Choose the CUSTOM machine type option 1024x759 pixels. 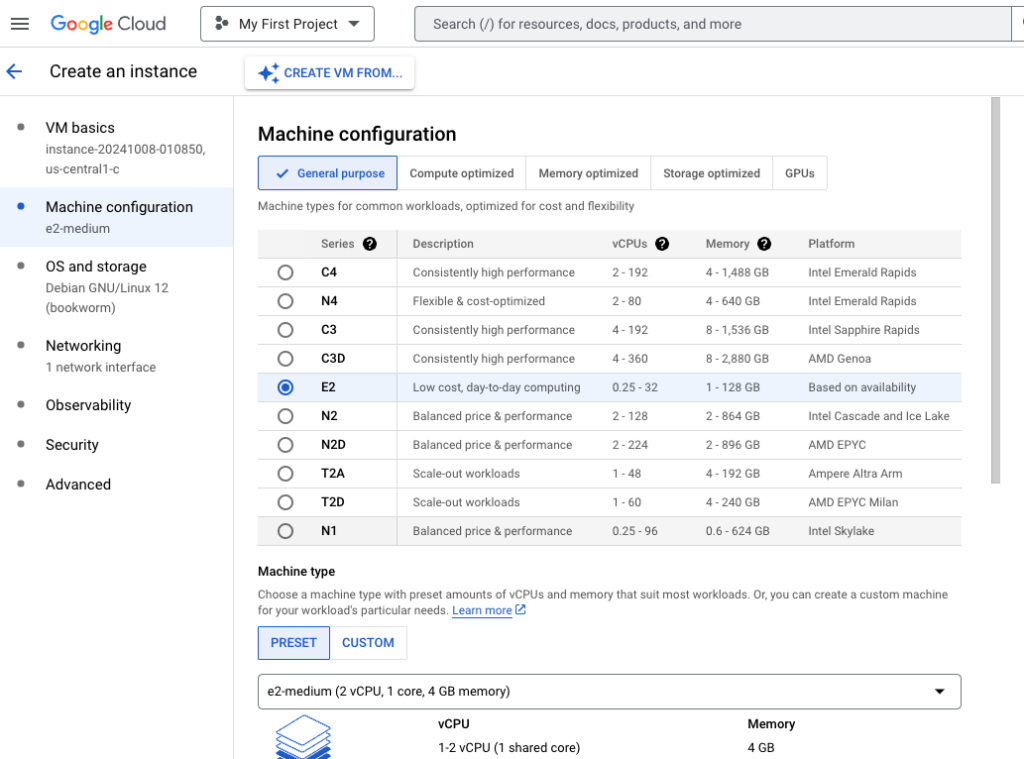click(368, 643)
